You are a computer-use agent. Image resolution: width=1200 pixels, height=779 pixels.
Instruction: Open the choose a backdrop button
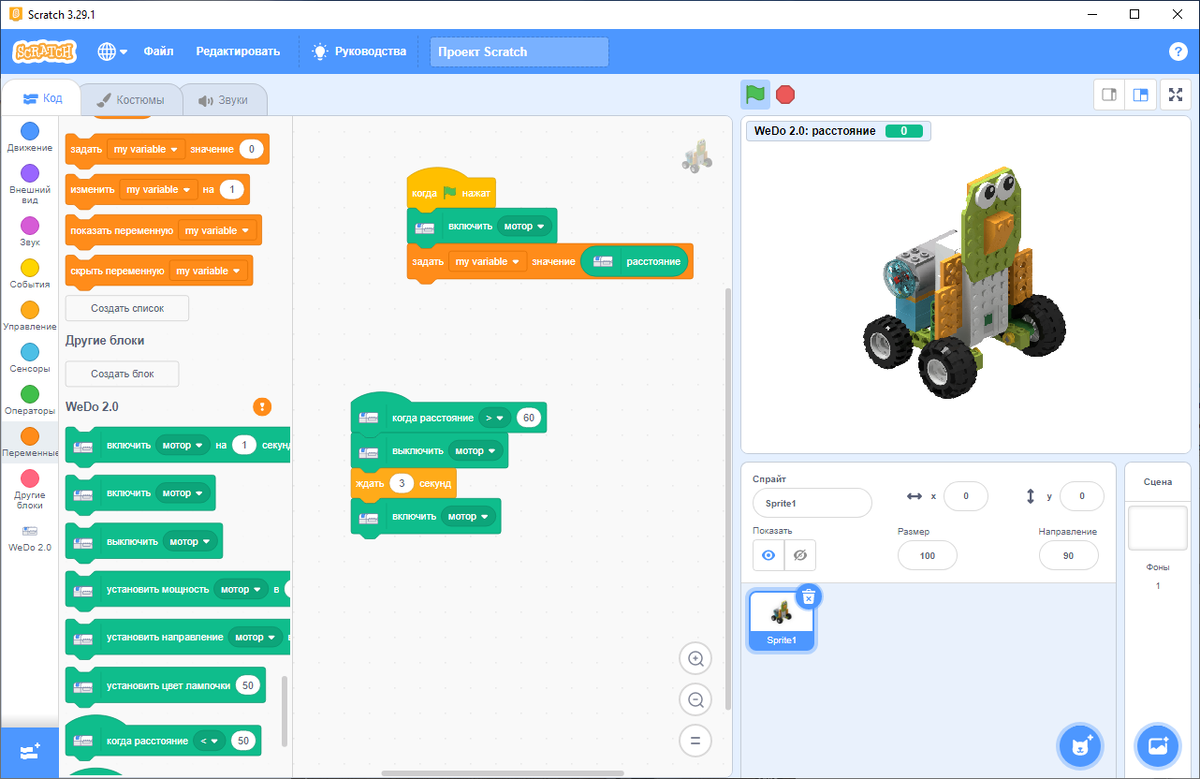1158,746
